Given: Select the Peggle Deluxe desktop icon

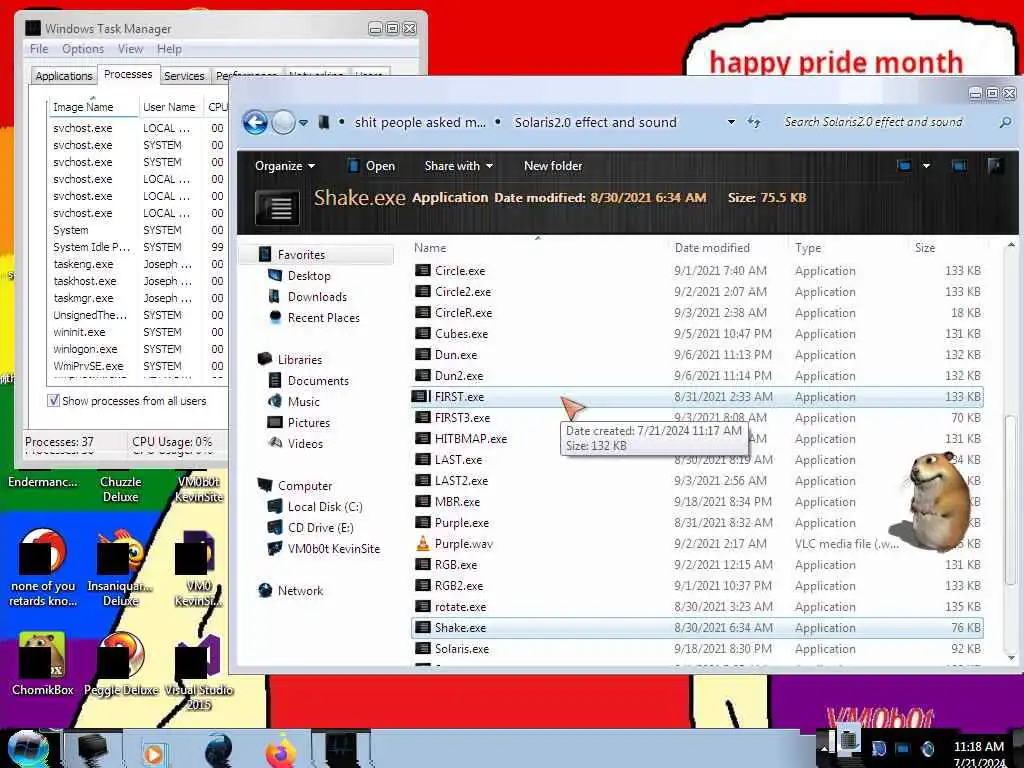Looking at the screenshot, I should (x=121, y=664).
